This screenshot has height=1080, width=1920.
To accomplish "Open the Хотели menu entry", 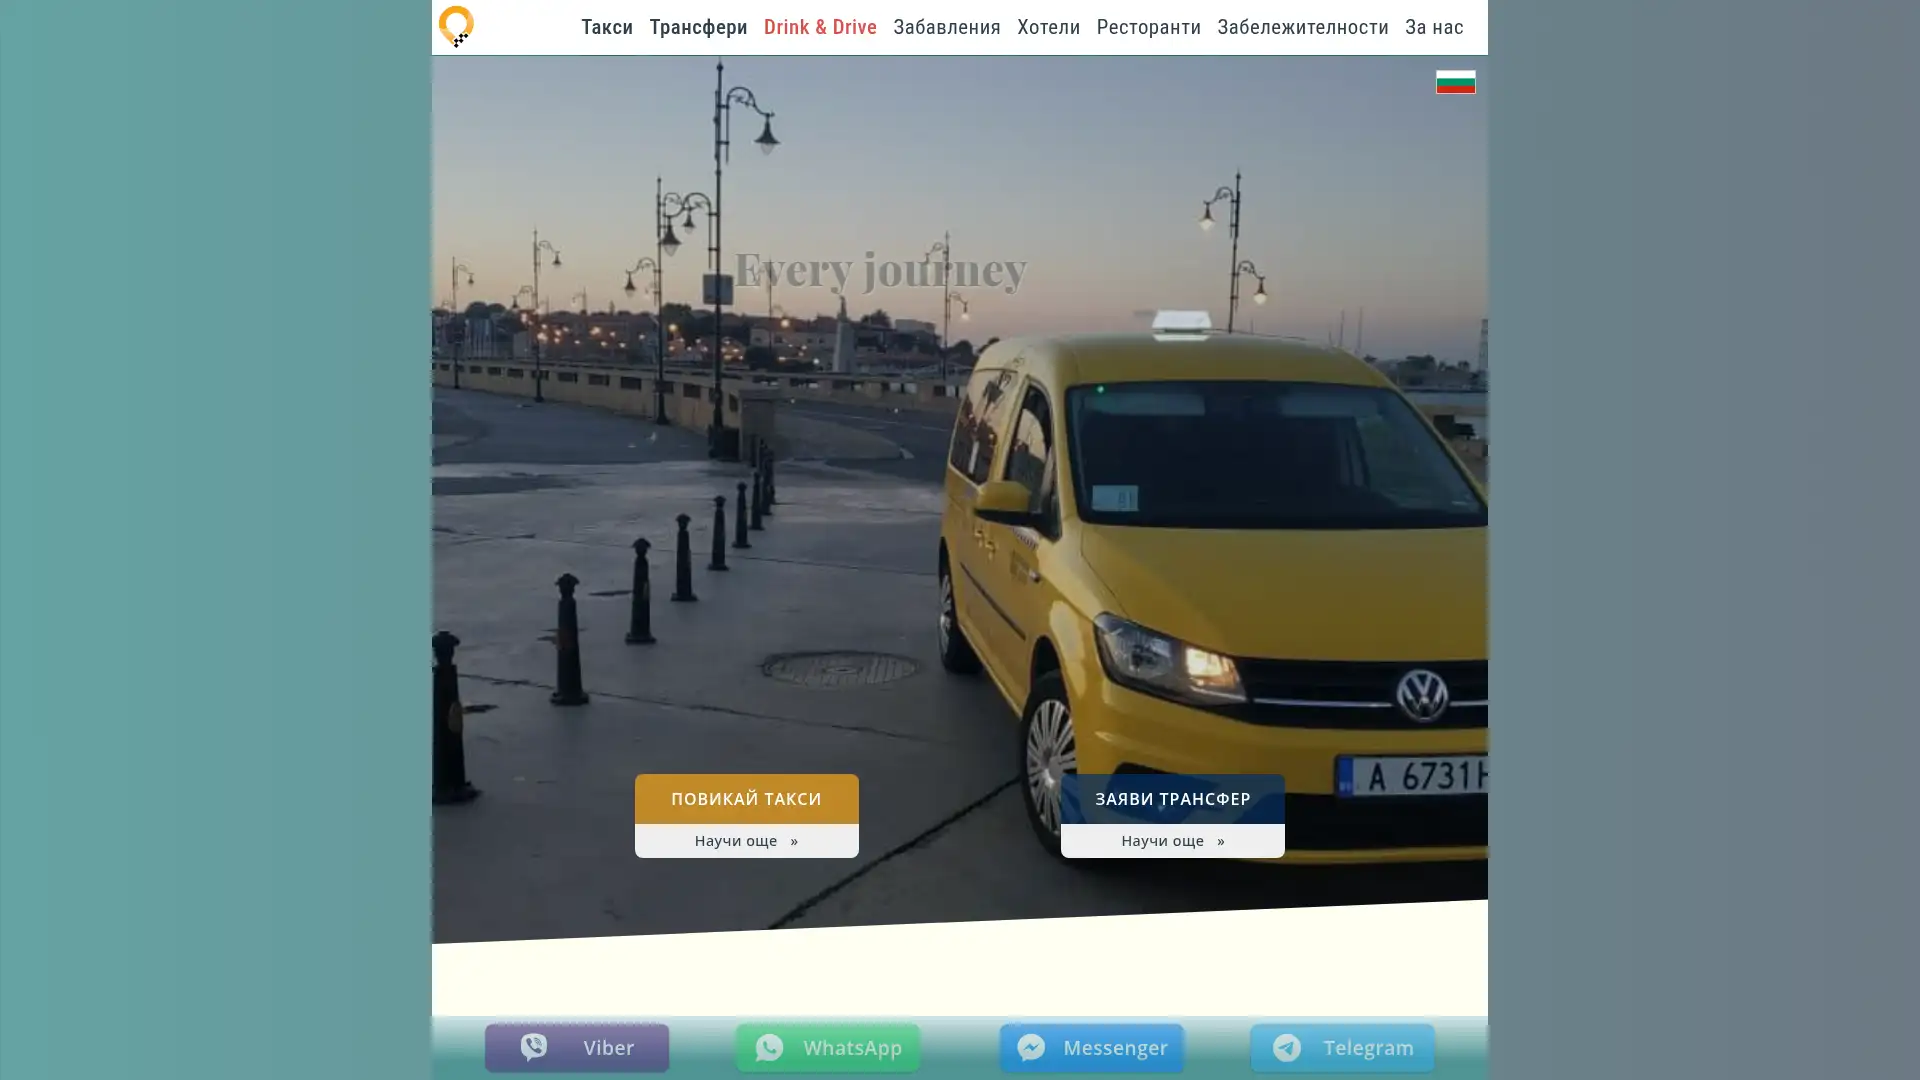I will (1047, 27).
